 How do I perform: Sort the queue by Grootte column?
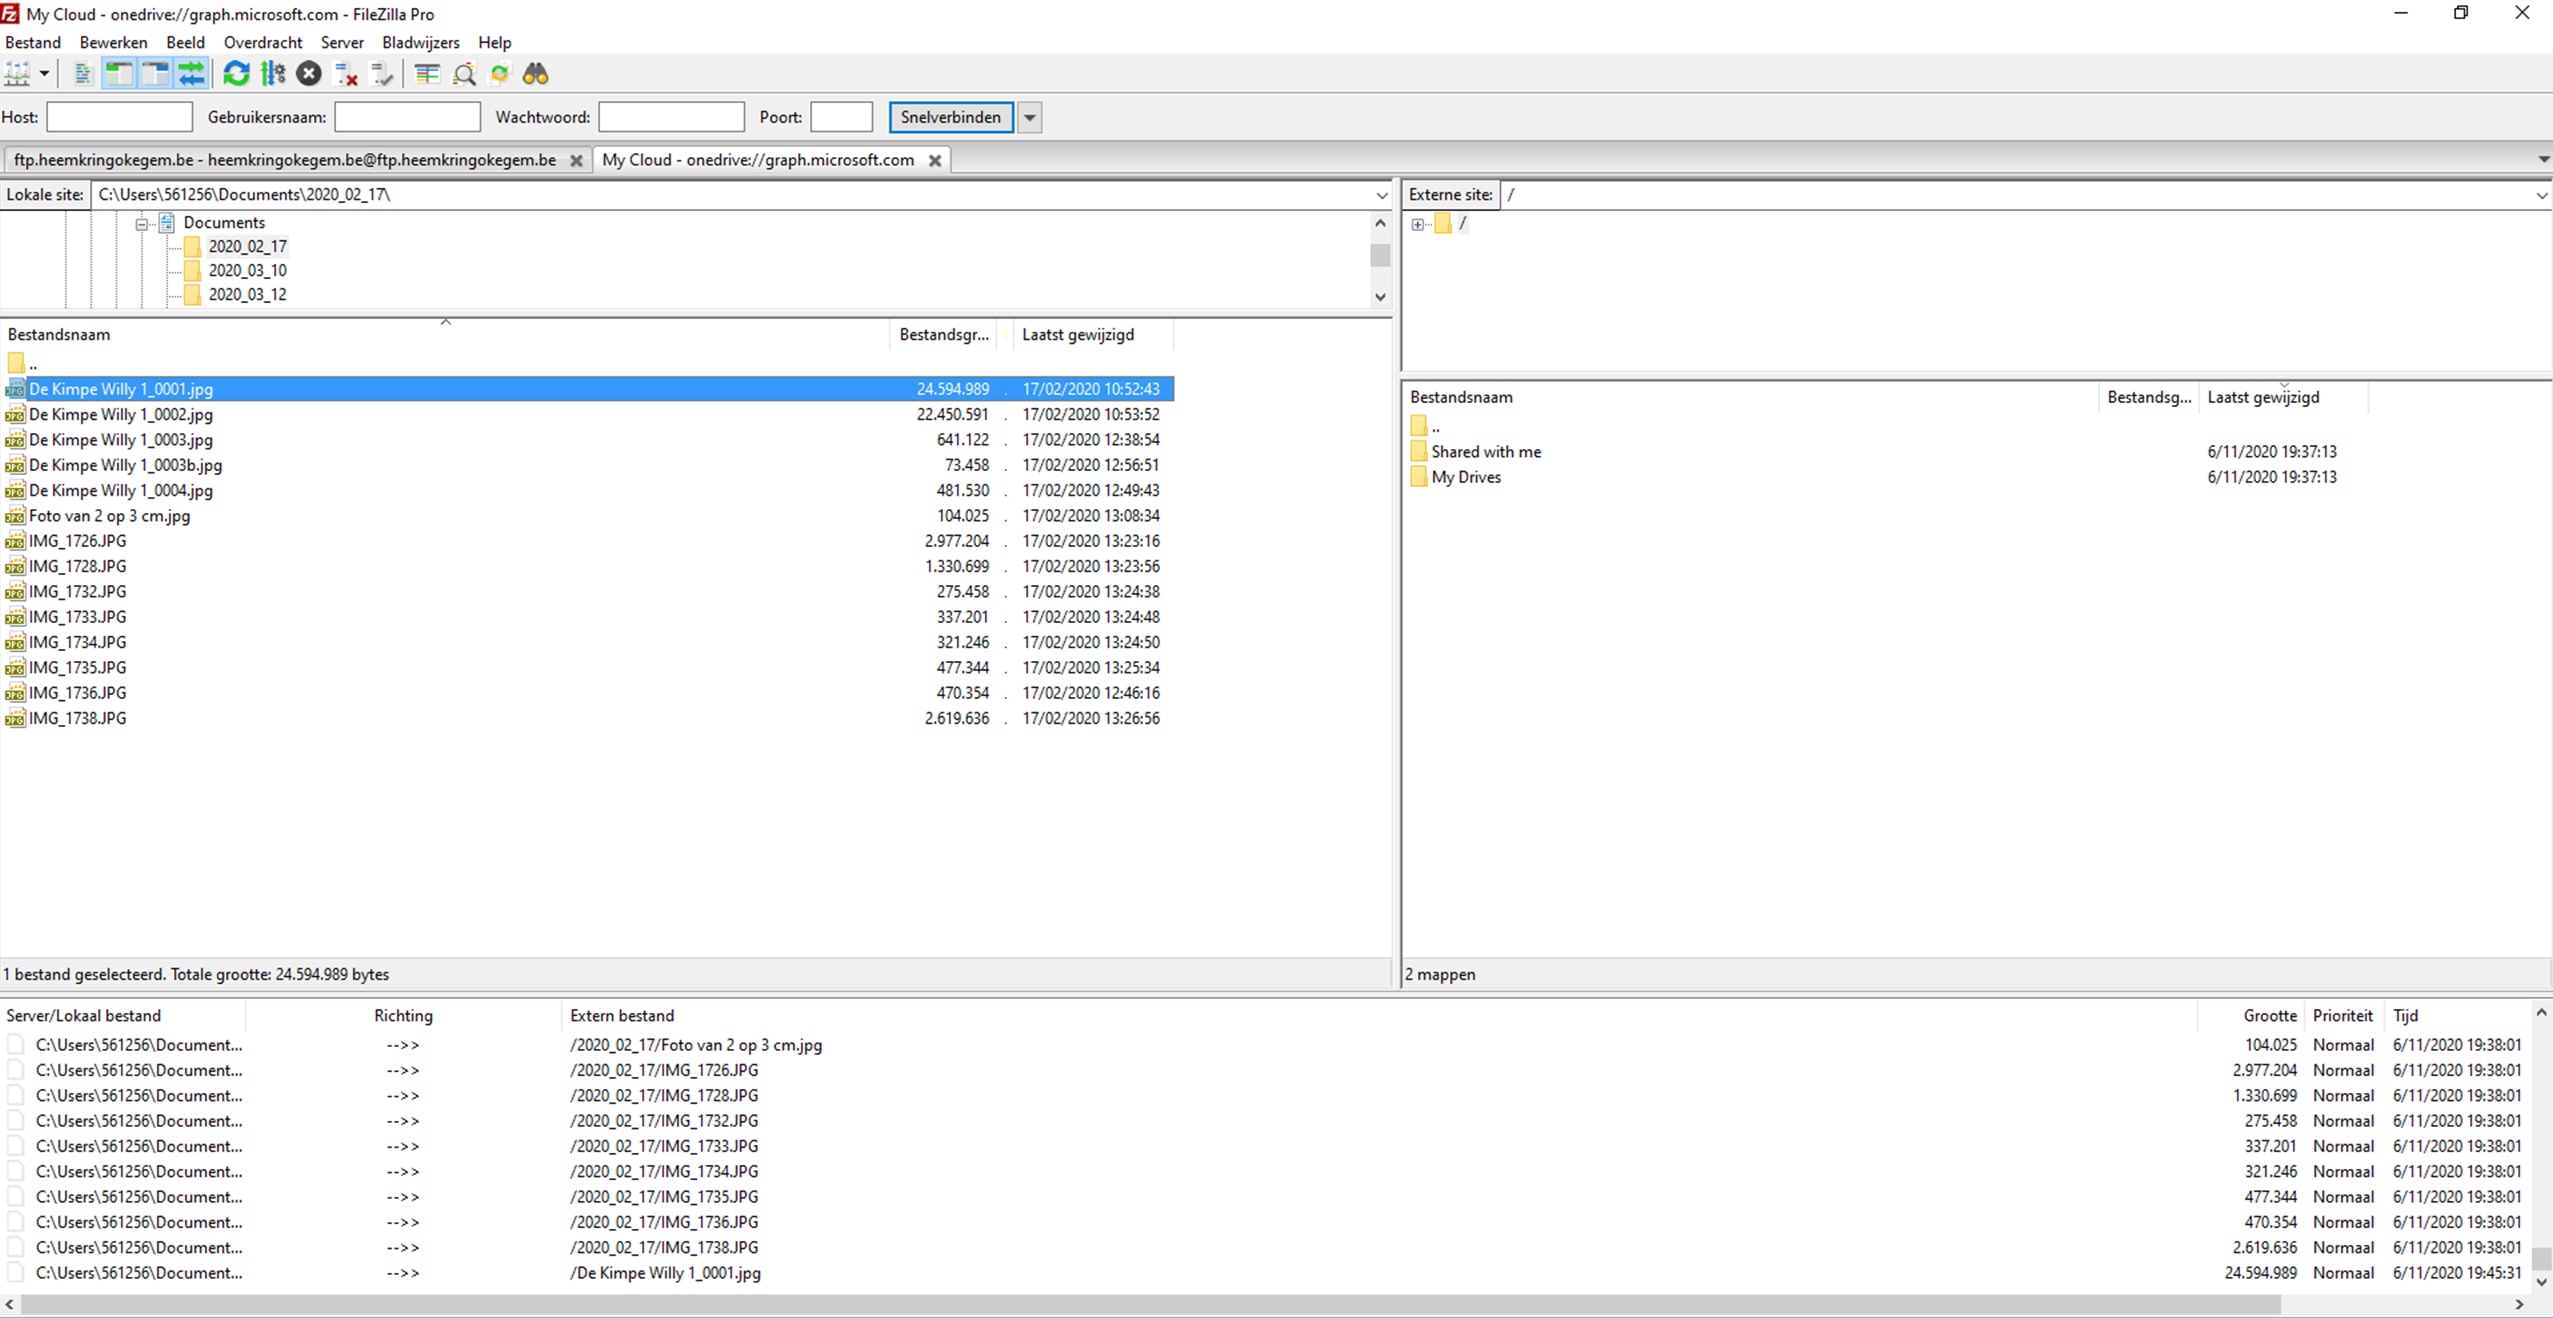pyautogui.click(x=2252, y=1015)
